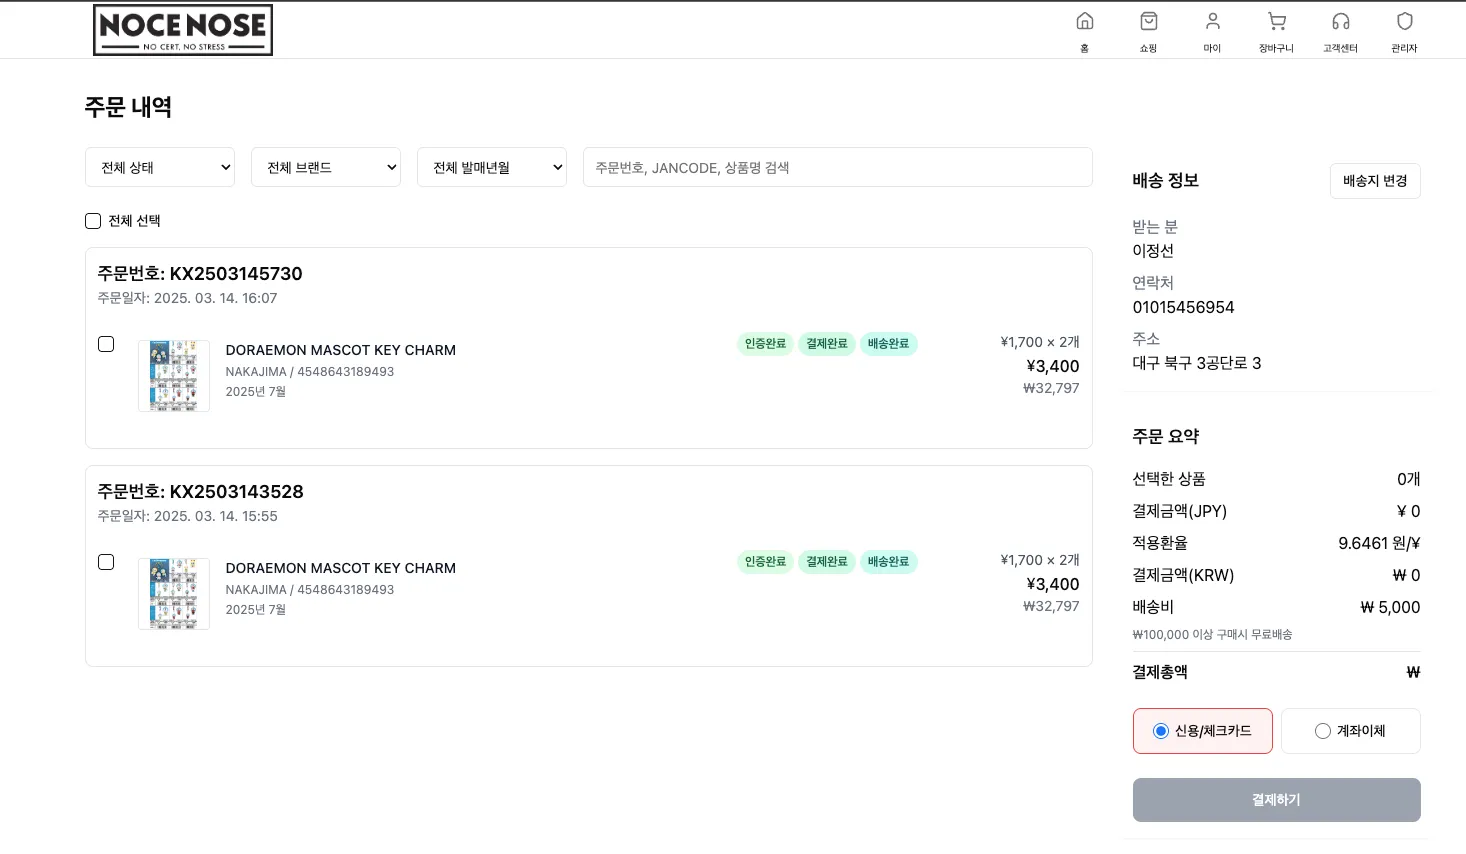Viewport: 1466px width, 854px height.
Task: Click product name in order KX2503143528
Action: (x=341, y=568)
